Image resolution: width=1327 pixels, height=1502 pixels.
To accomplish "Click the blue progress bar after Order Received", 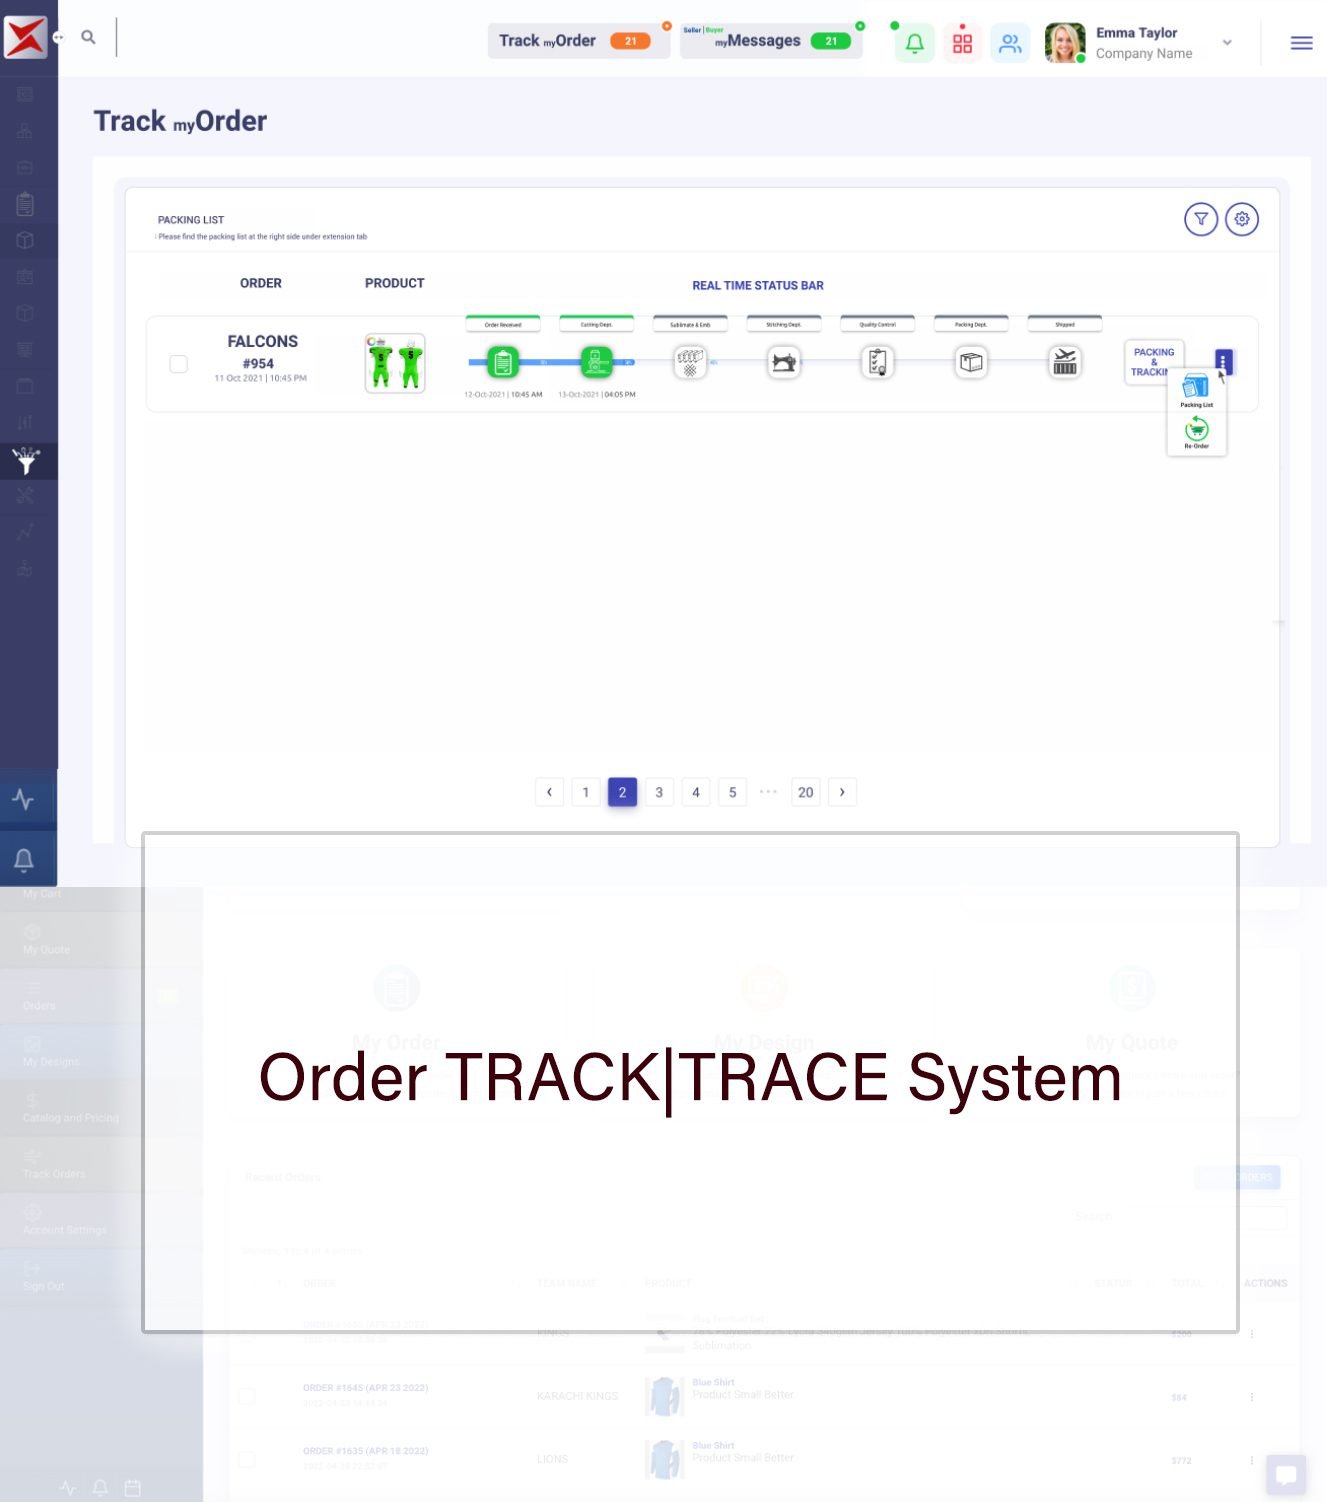I will tap(550, 362).
